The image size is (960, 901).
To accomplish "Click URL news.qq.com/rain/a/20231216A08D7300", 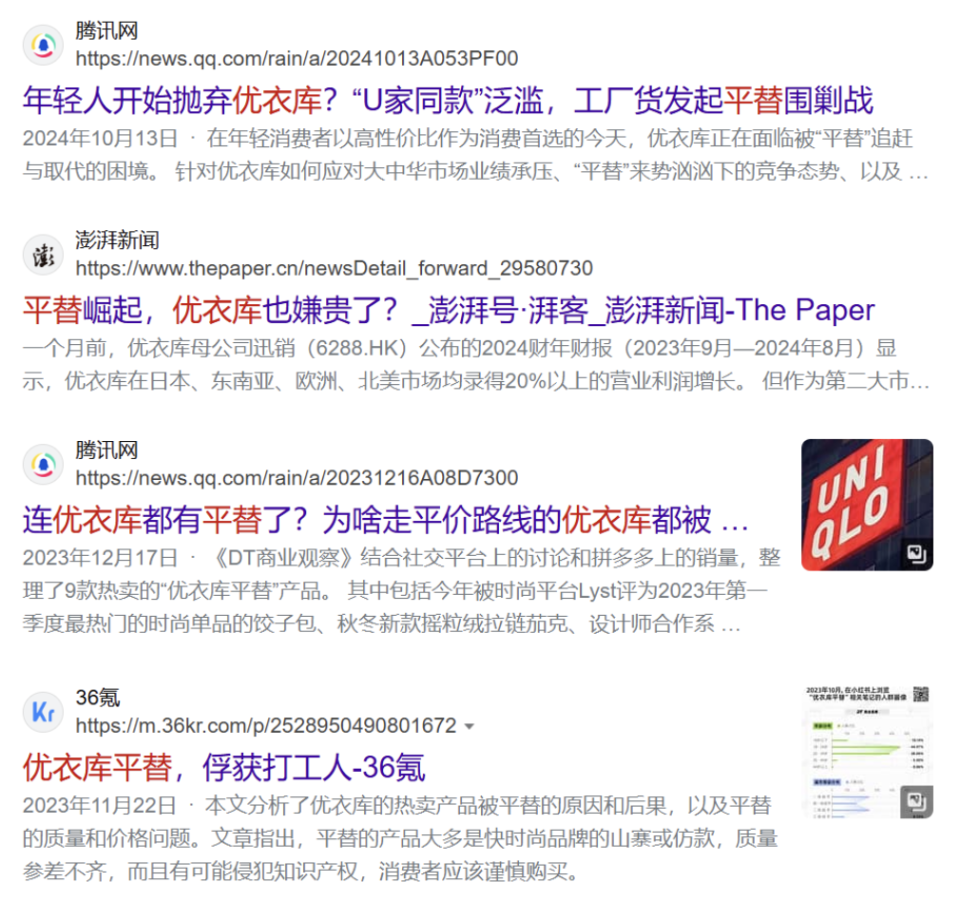I will (297, 478).
